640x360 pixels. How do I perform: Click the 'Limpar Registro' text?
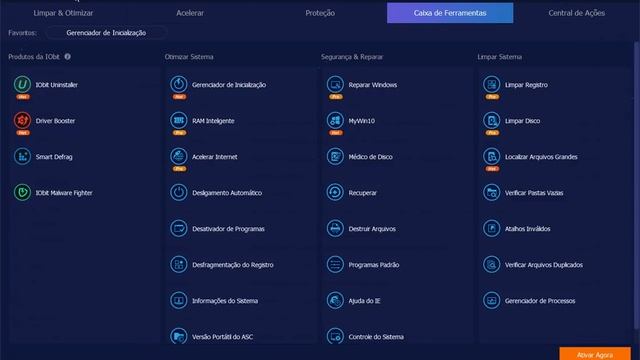pyautogui.click(x=526, y=85)
